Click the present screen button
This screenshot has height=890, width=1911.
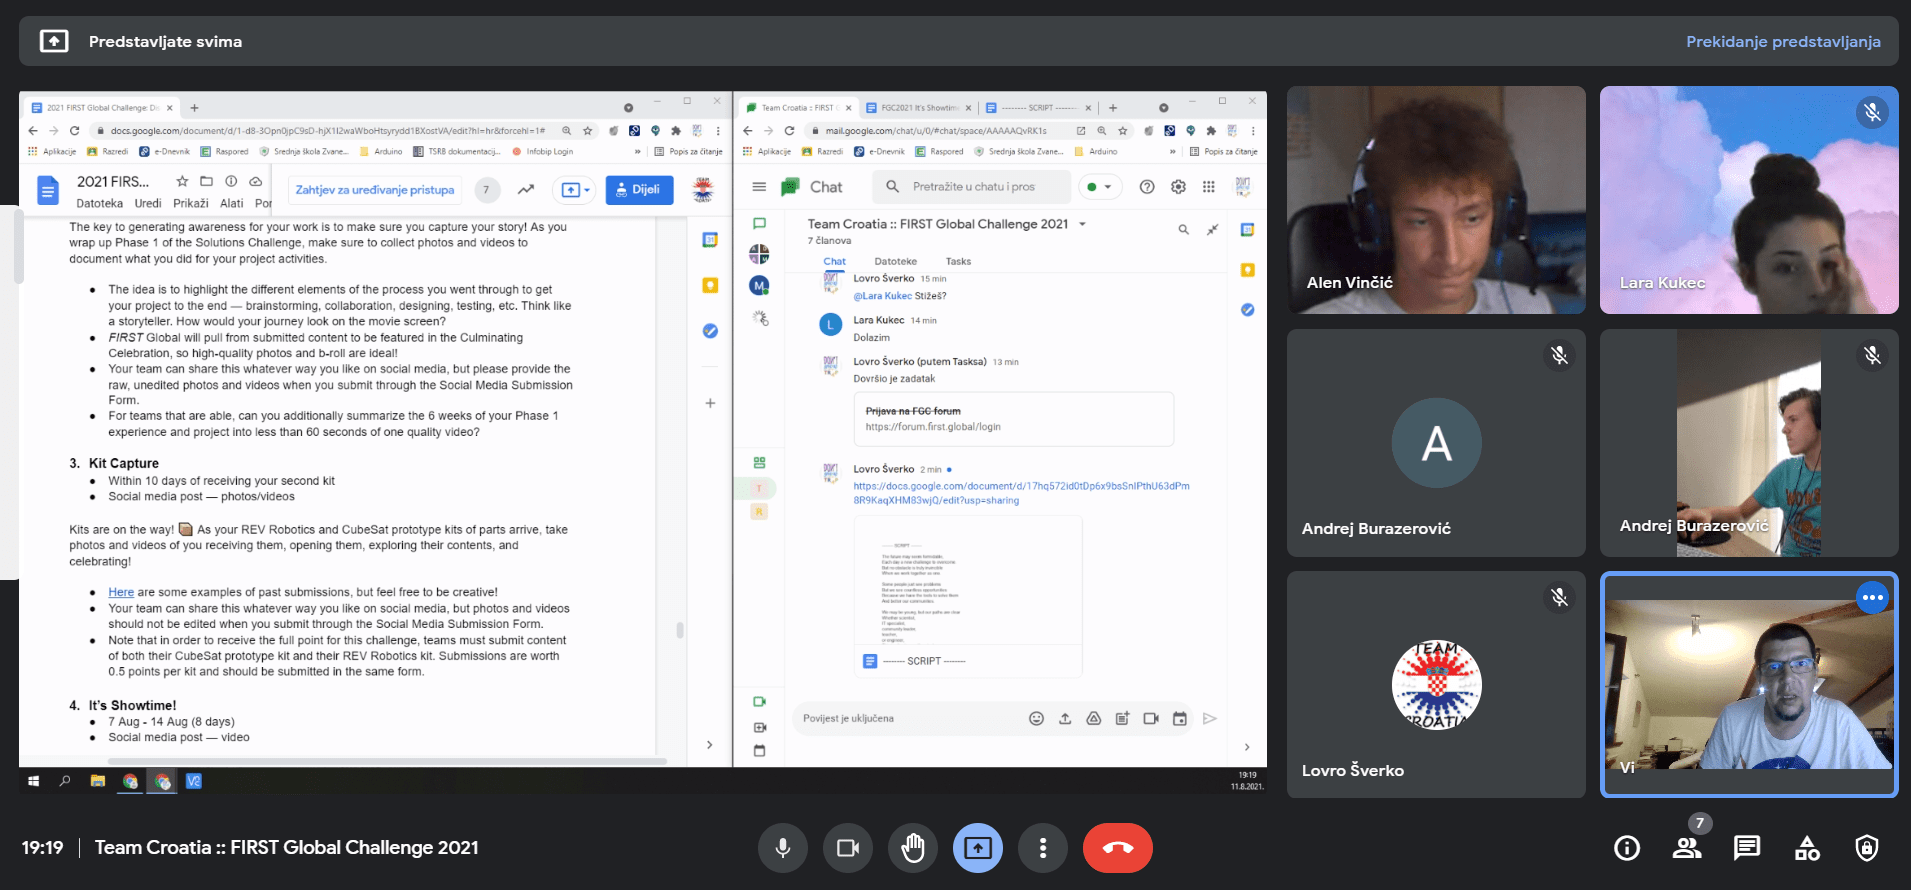[978, 848]
